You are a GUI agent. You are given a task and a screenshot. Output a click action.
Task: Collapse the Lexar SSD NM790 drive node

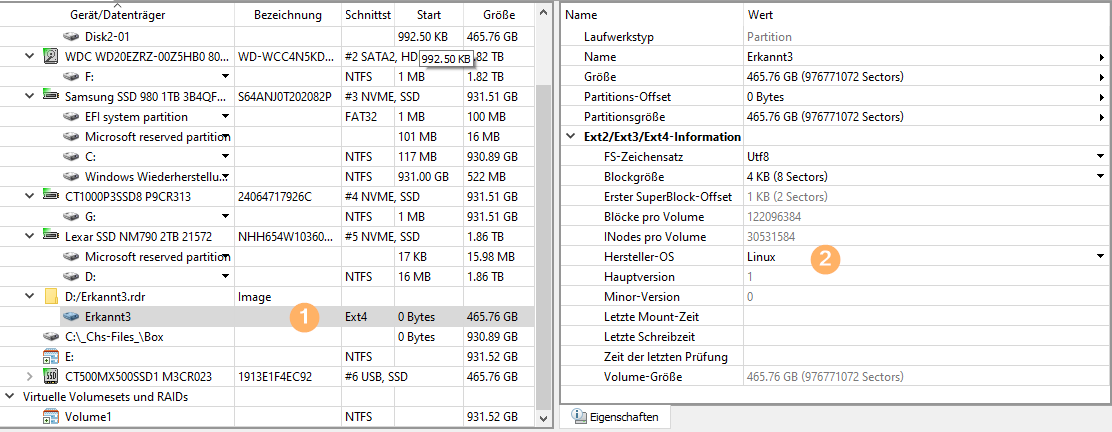coord(27,237)
